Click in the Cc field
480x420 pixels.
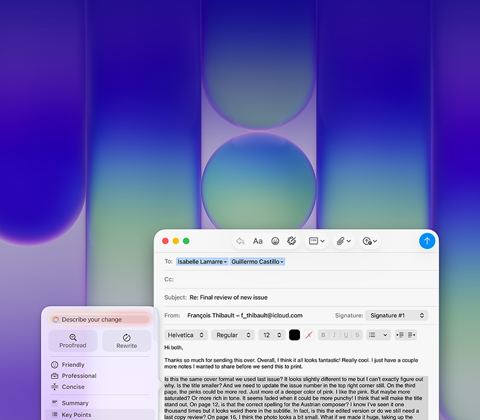click(300, 279)
